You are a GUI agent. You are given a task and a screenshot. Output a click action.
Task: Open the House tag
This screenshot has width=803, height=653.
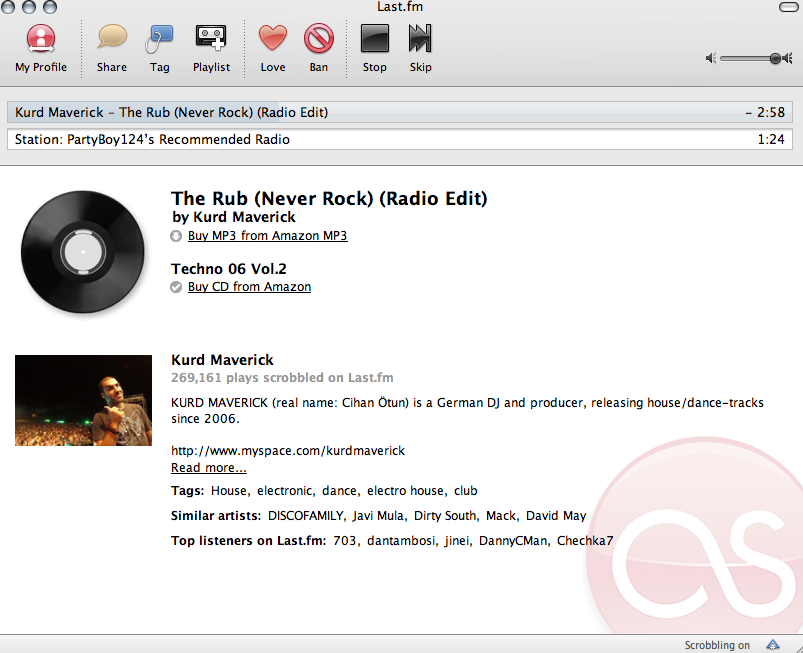(229, 491)
